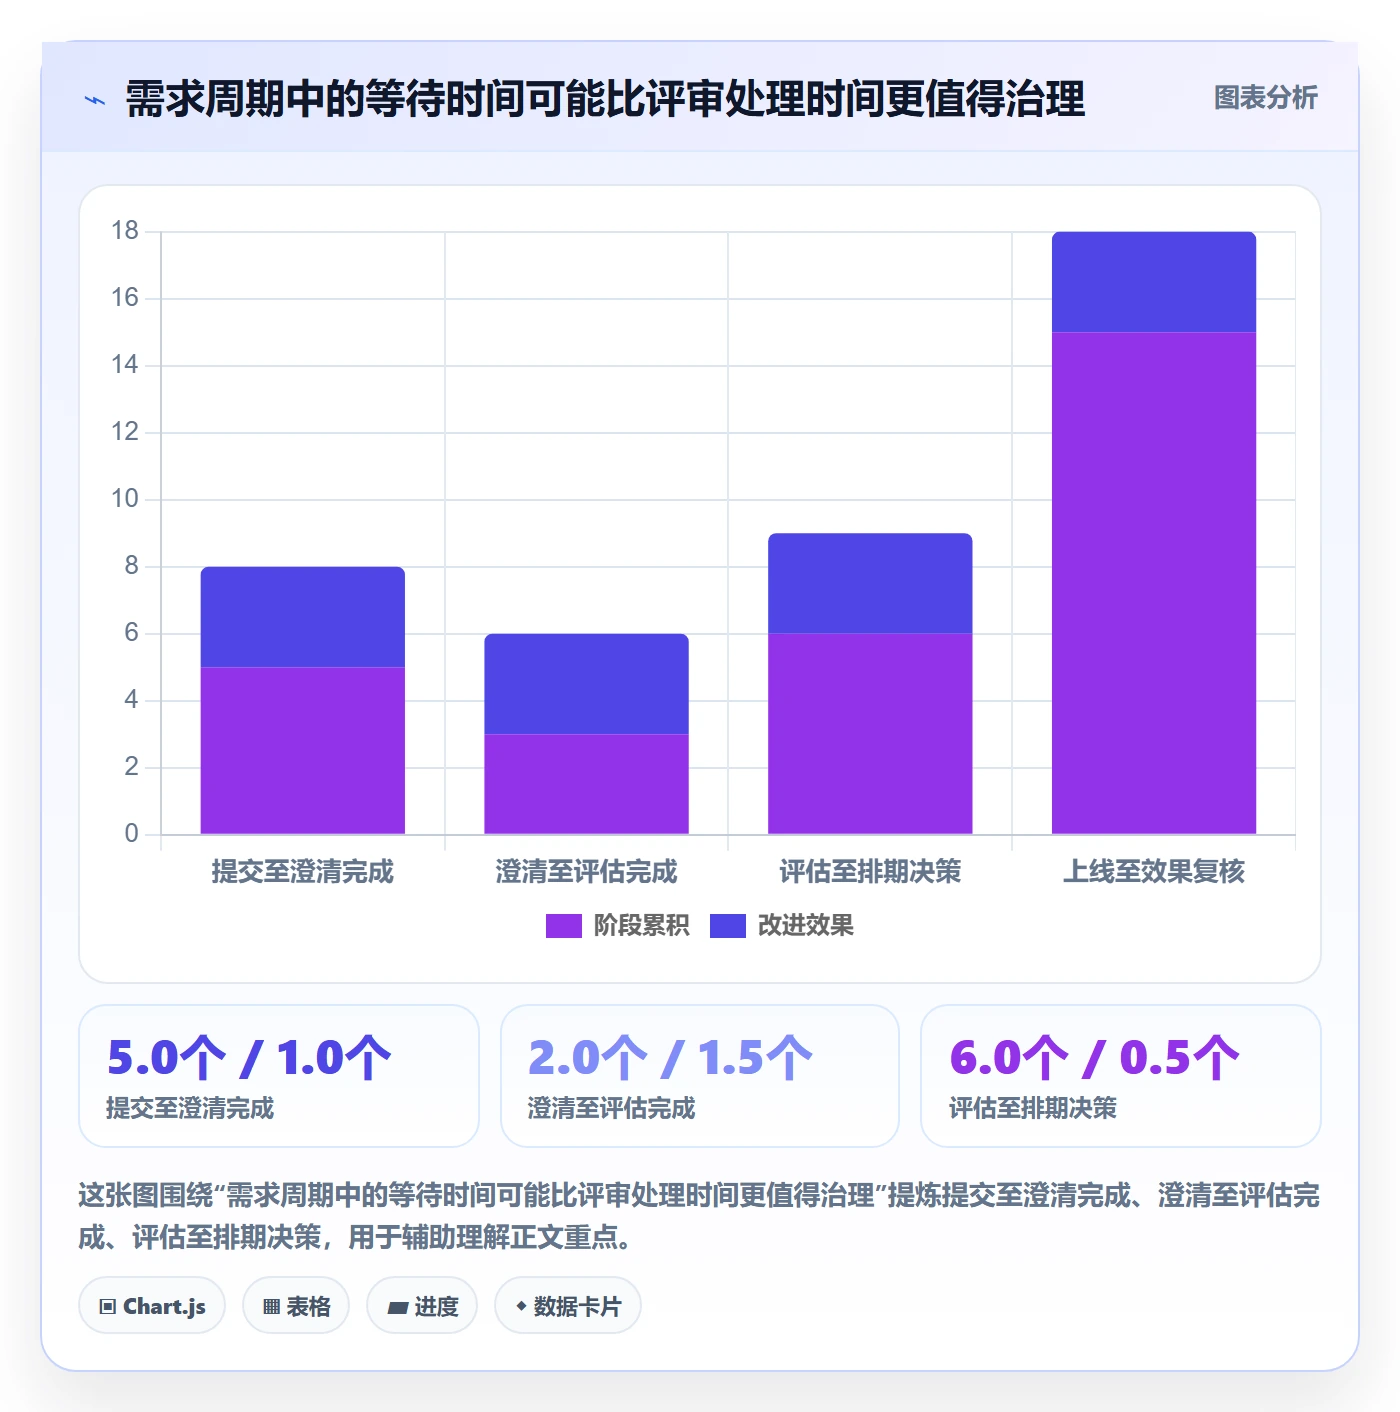Click the 数据卡片 tag
The width and height of the screenshot is (1400, 1412).
[568, 1306]
